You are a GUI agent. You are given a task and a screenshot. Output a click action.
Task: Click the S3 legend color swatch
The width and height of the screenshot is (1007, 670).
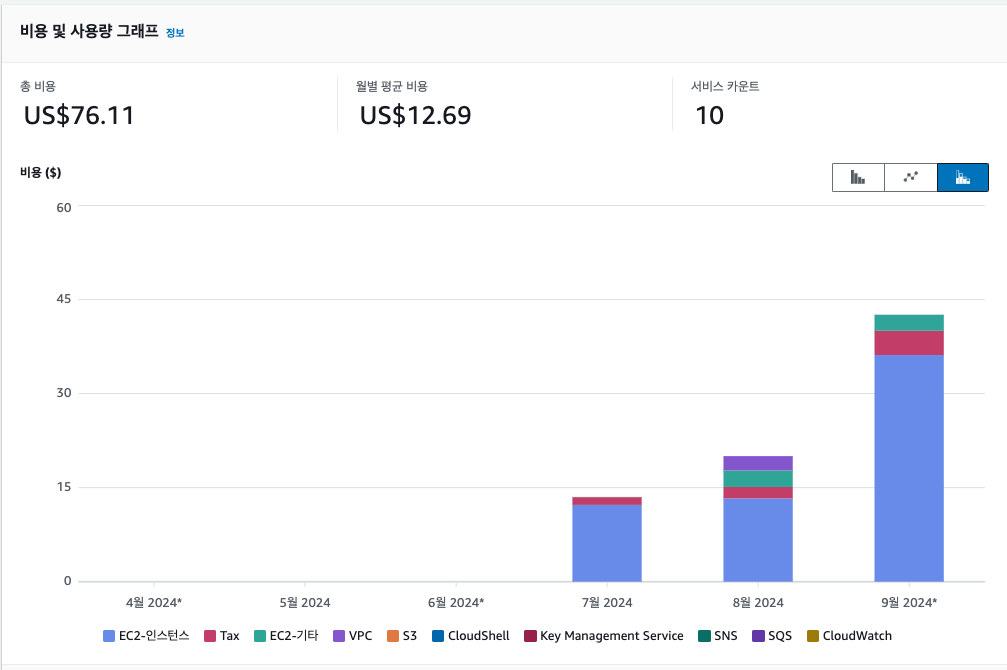393,636
